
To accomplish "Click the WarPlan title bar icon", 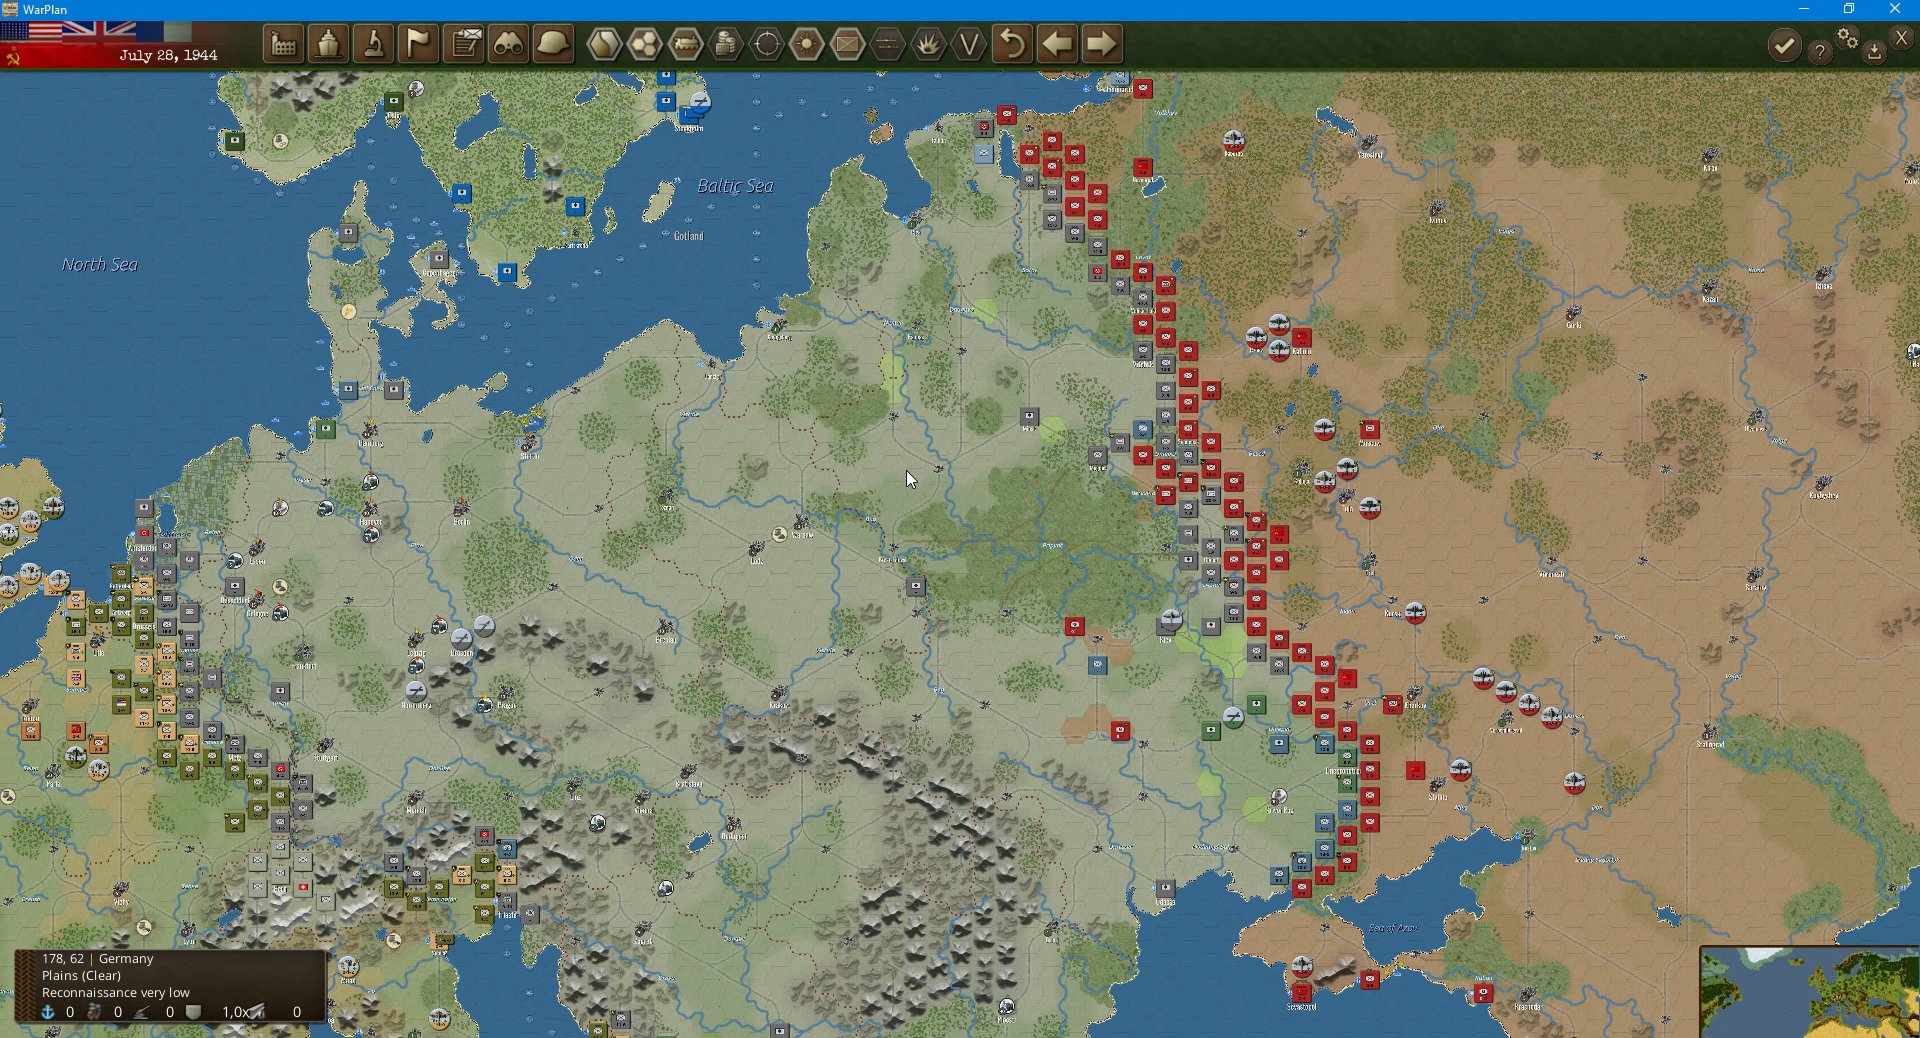I will 10,9.
